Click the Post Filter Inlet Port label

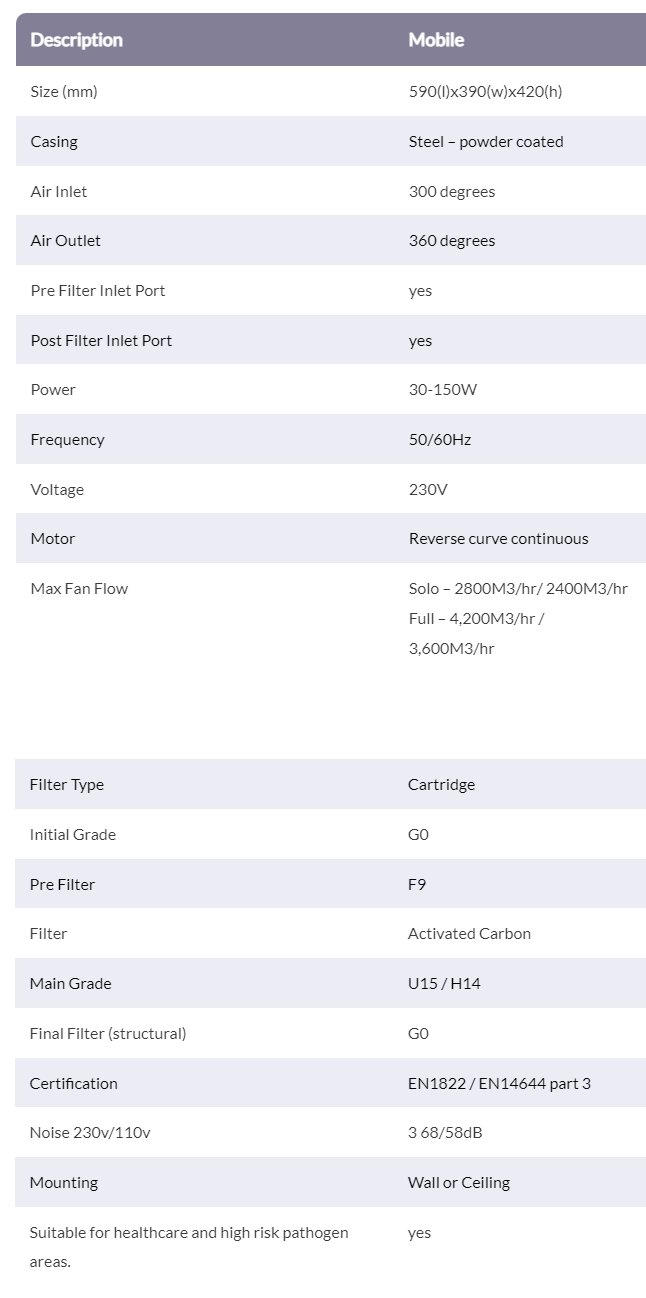click(101, 340)
